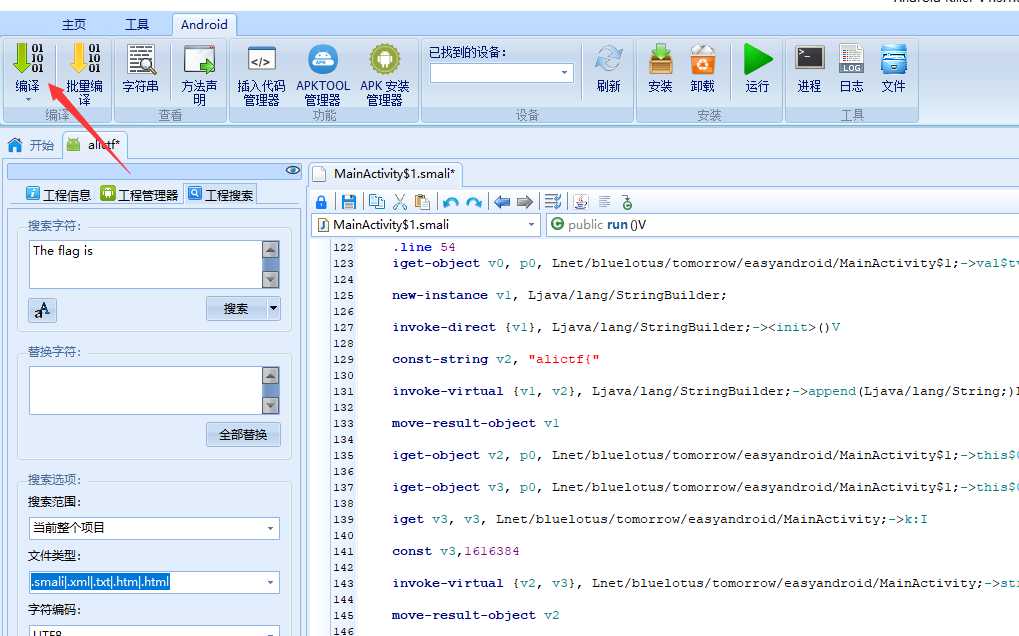Open 工程信息 panel tab
Viewport: 1019px width, 636px height.
tap(58, 194)
